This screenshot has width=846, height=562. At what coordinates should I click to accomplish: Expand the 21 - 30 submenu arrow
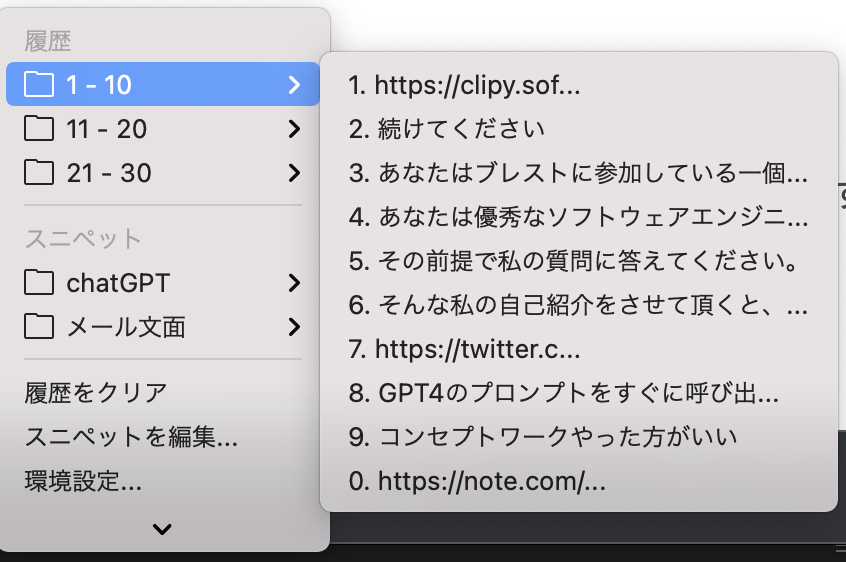[293, 173]
